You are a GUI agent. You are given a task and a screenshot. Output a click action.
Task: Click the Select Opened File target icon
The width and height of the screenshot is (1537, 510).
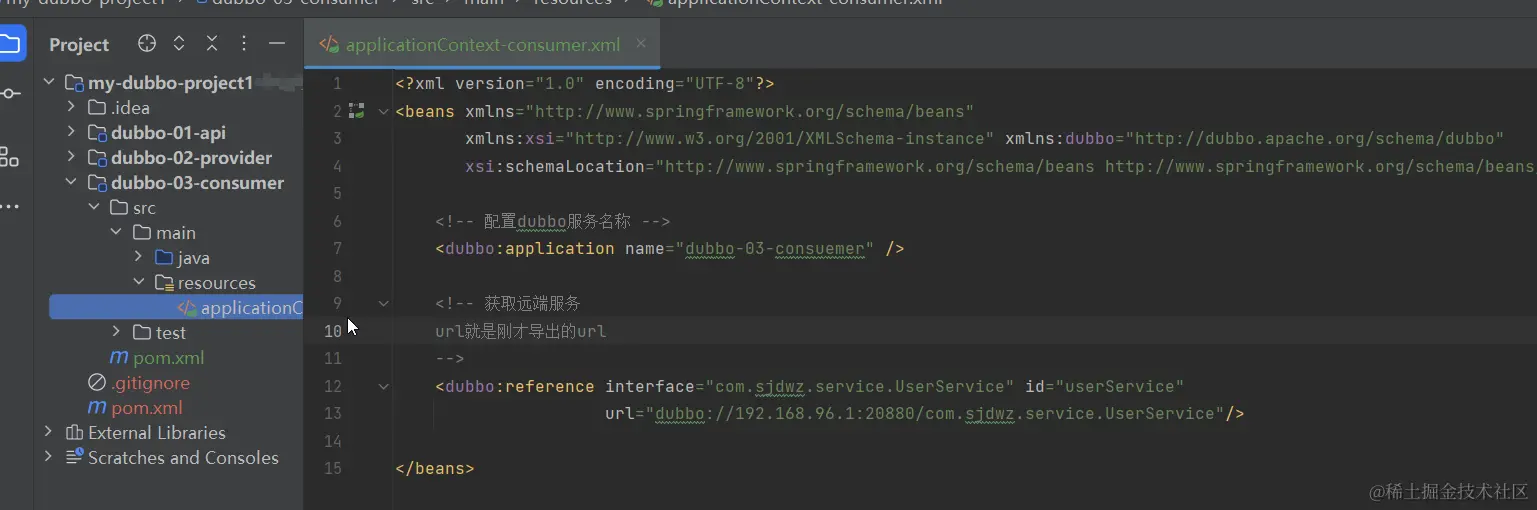click(147, 44)
